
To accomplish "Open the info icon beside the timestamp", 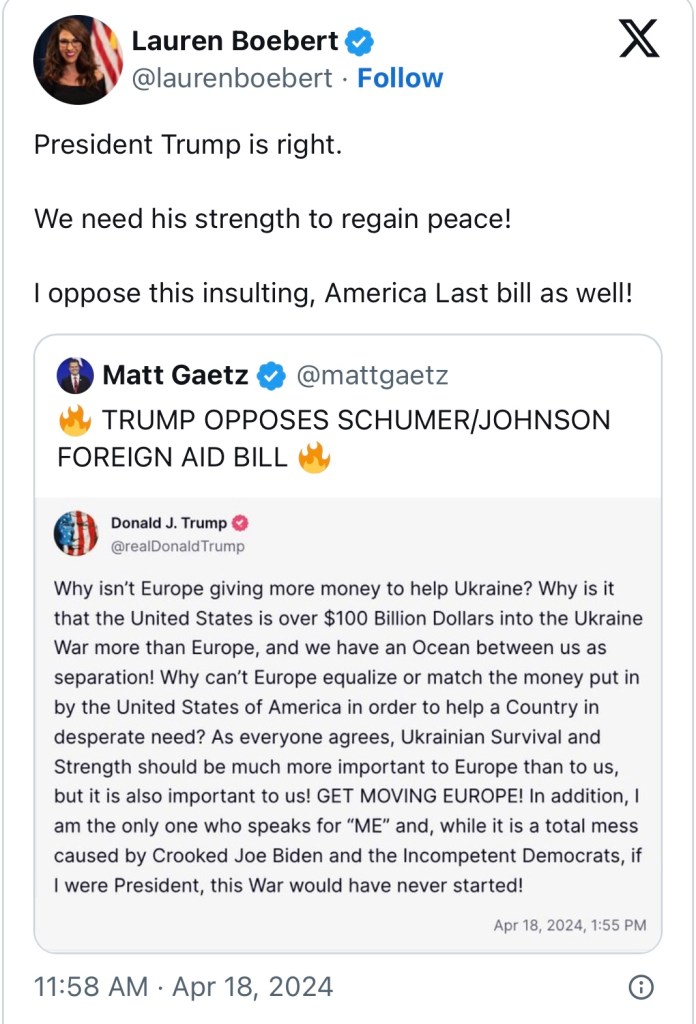I will [640, 987].
